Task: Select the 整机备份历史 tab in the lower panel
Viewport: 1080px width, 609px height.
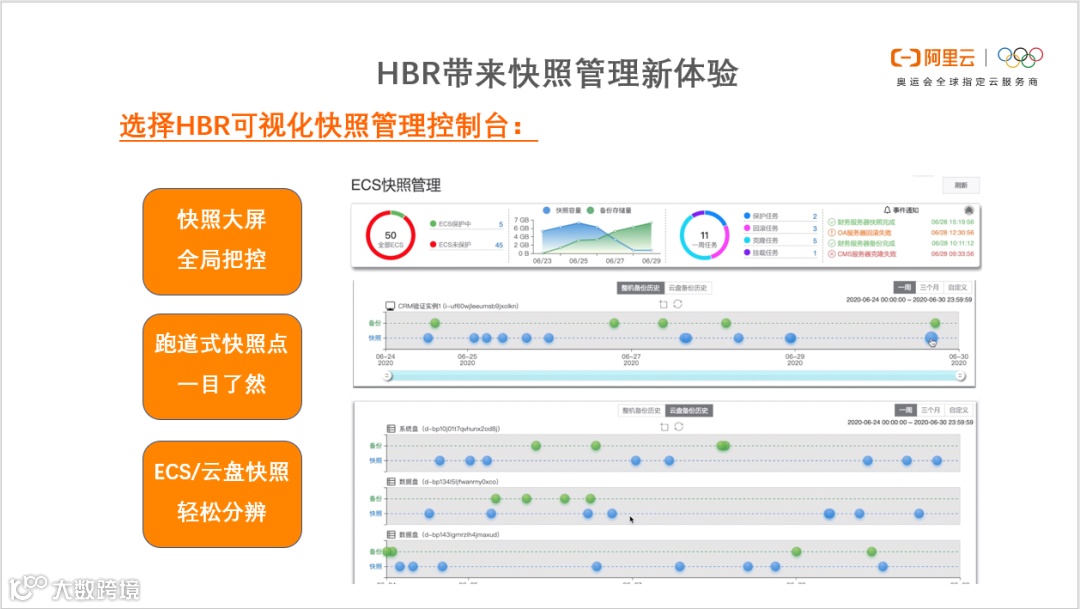Action: tap(641, 411)
